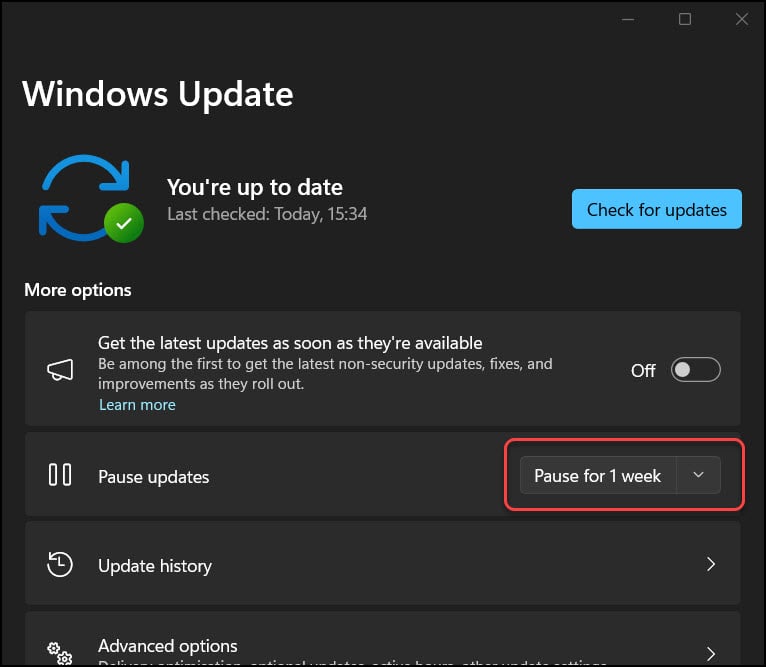
Task: Select the Update history text
Action: [x=155, y=566]
